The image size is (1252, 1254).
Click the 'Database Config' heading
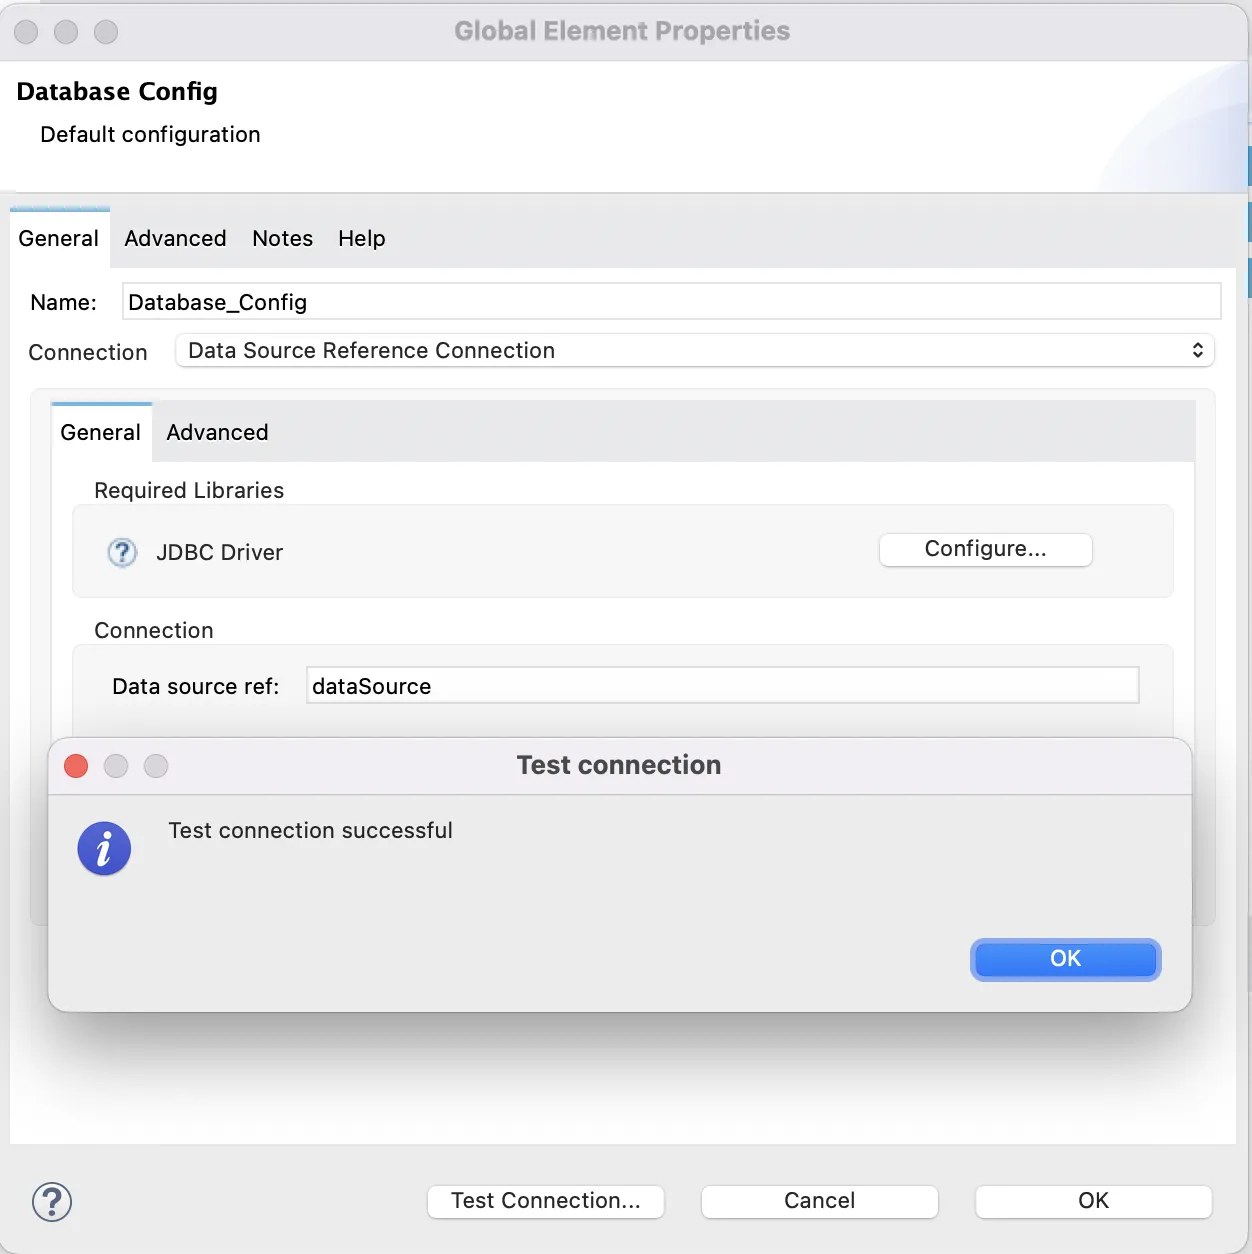point(117,91)
